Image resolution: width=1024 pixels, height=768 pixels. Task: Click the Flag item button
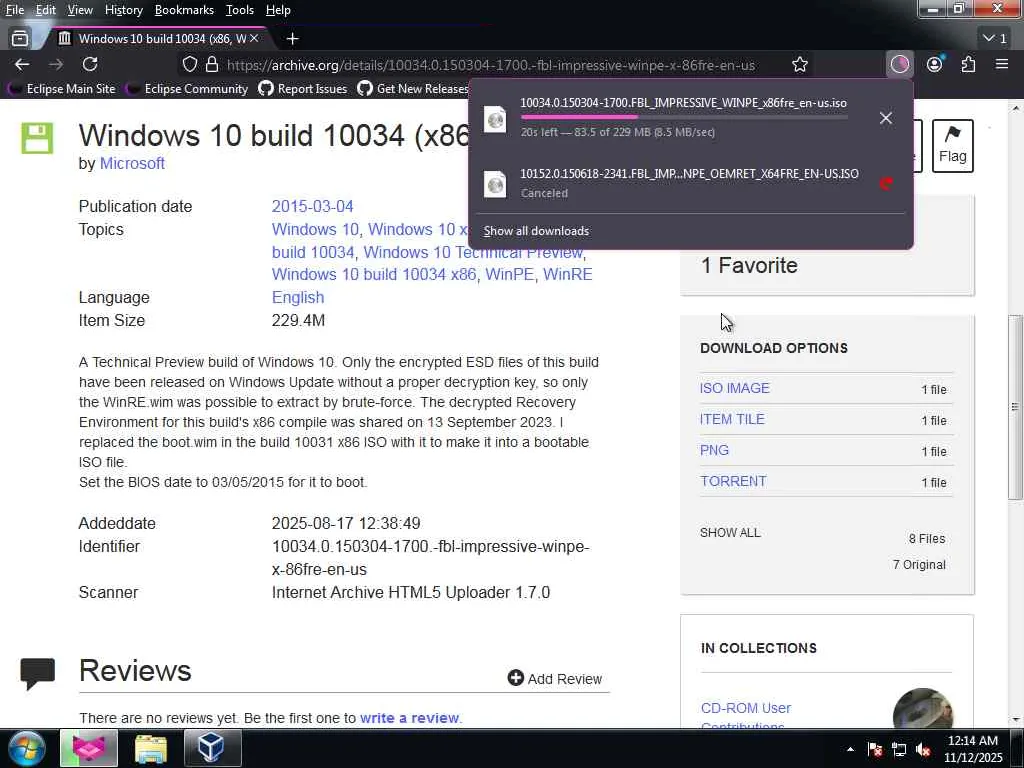coord(952,146)
